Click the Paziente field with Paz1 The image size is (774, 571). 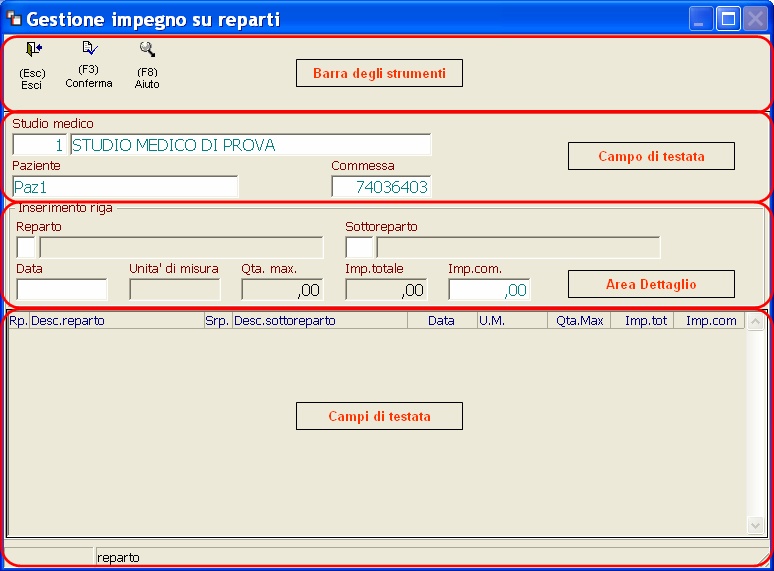(125, 187)
